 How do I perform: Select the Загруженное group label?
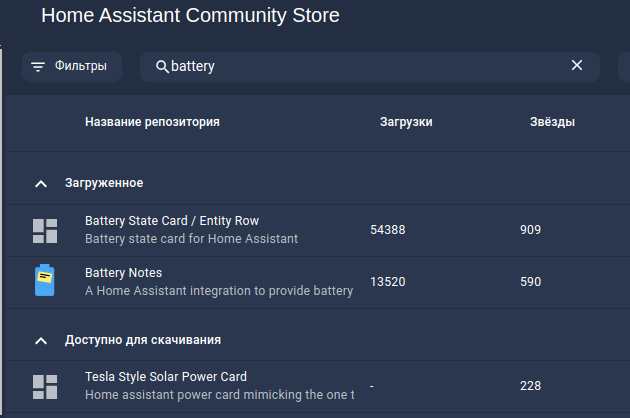click(x=104, y=183)
